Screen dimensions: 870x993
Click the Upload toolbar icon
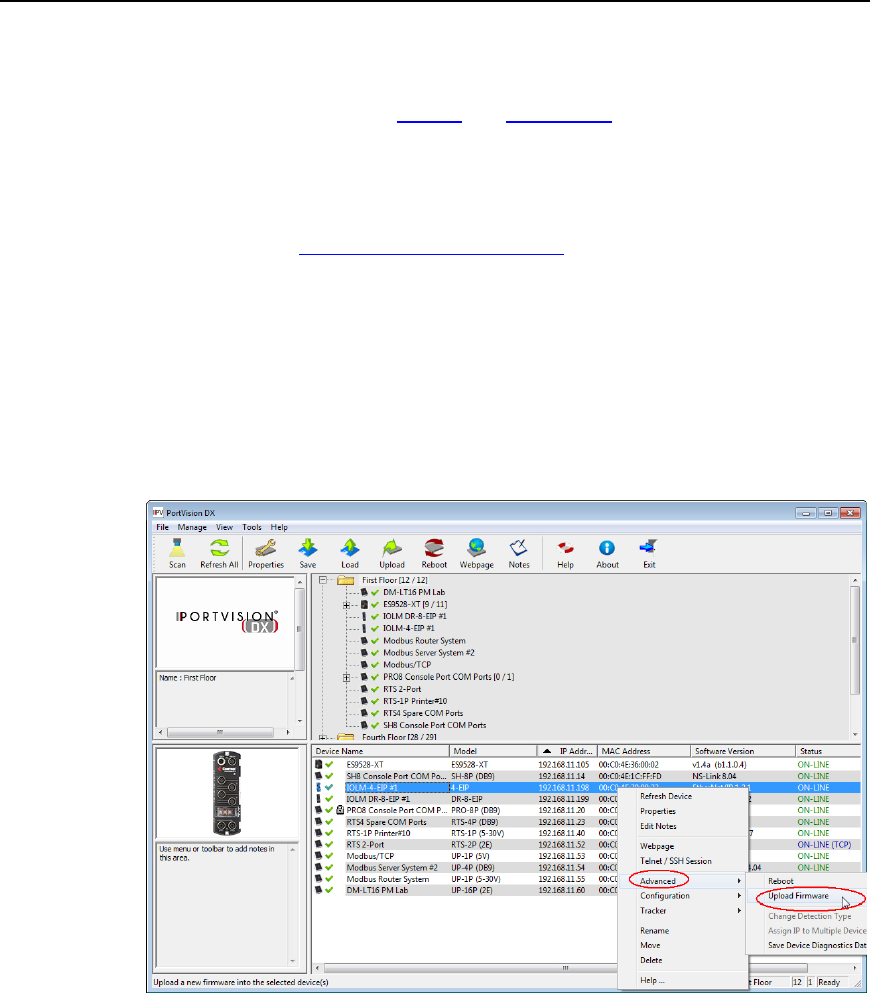tap(392, 553)
